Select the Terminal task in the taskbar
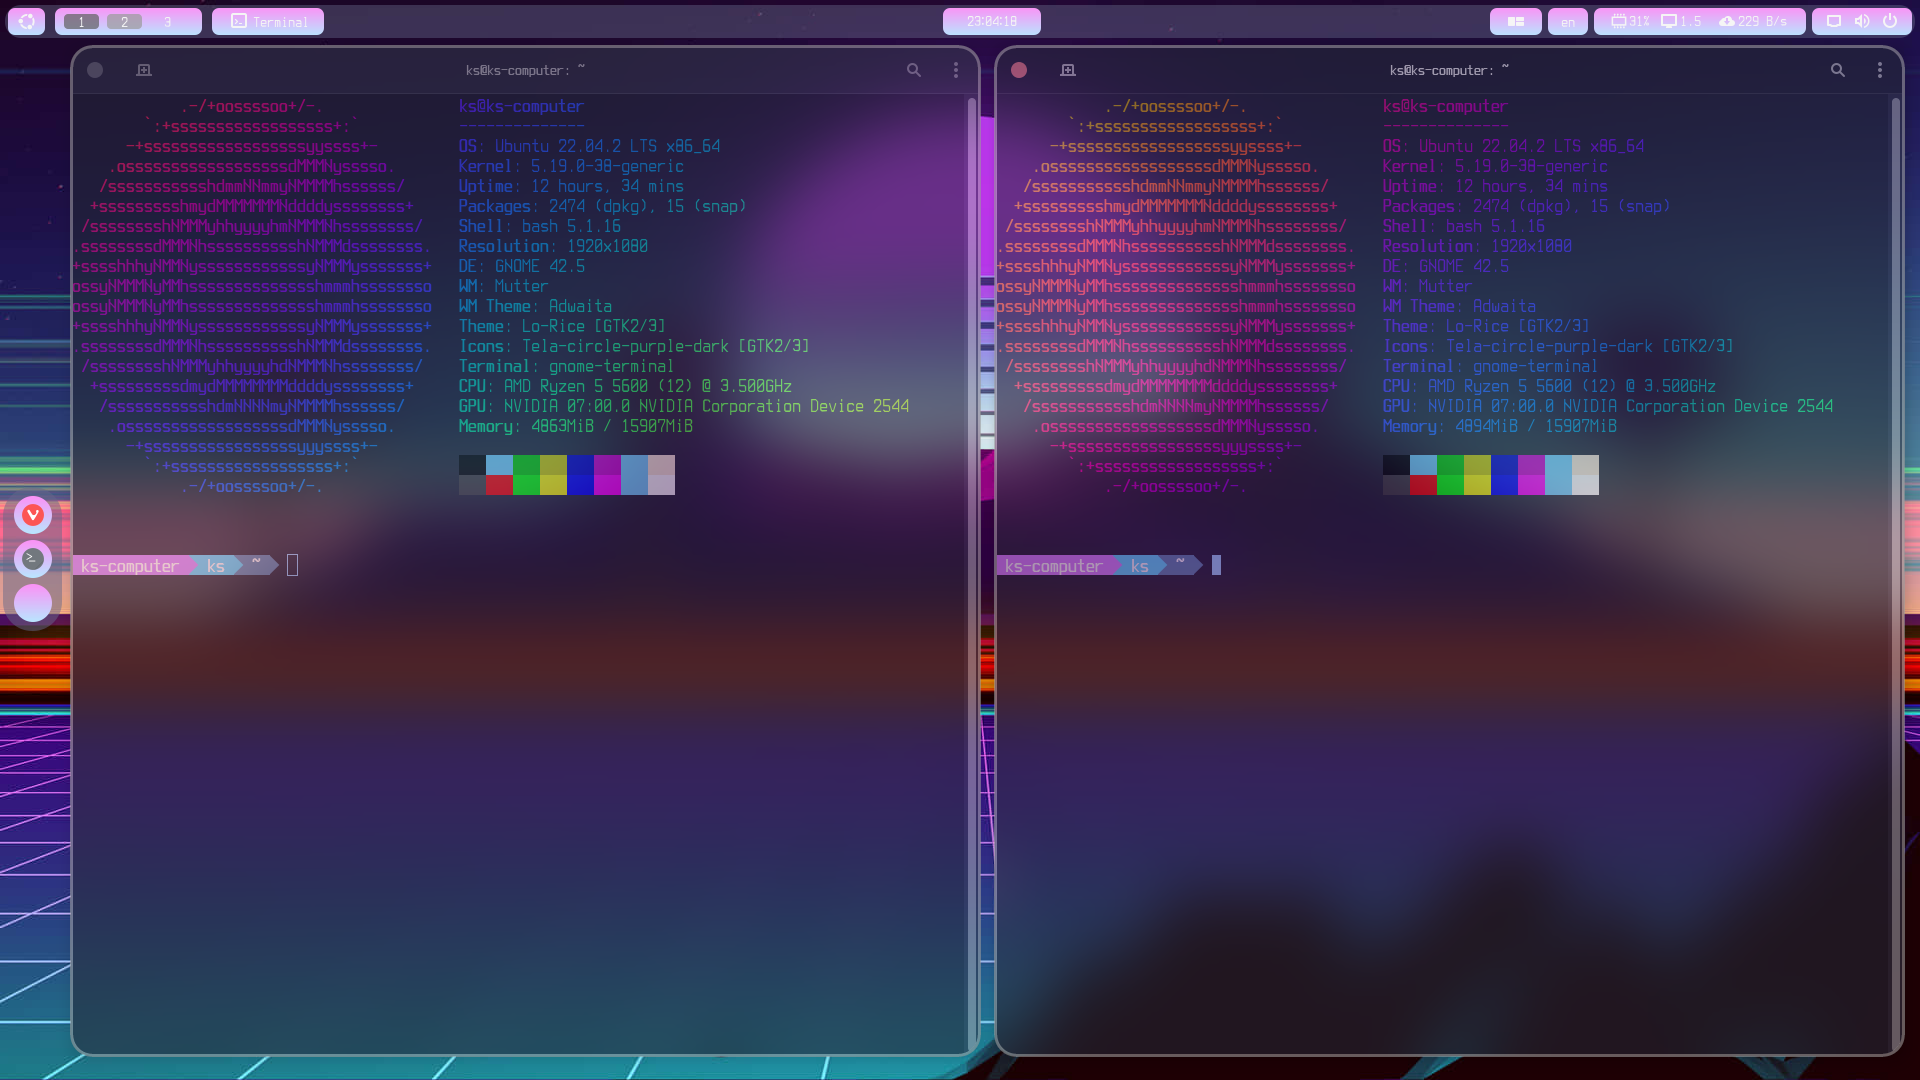Image resolution: width=1920 pixels, height=1080 pixels. pyautogui.click(x=267, y=21)
